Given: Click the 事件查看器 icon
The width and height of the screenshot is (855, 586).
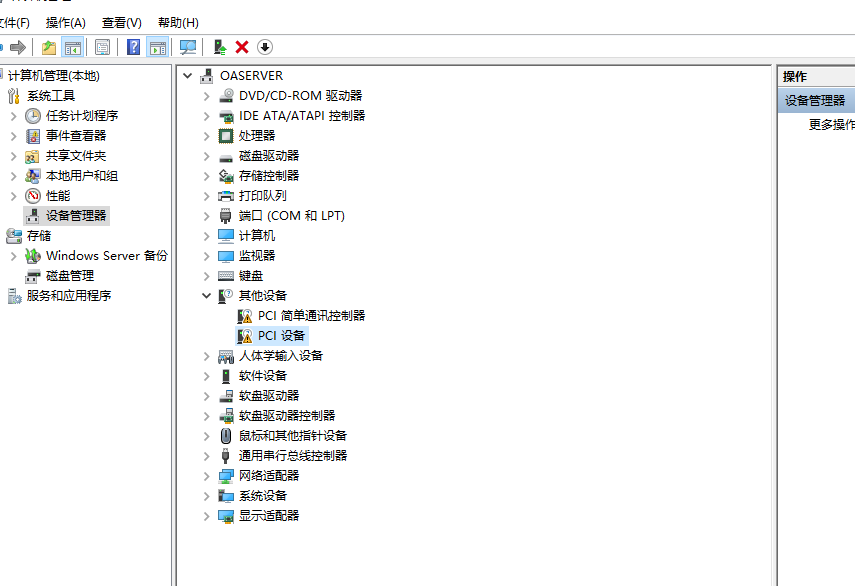Looking at the screenshot, I should [x=33, y=136].
